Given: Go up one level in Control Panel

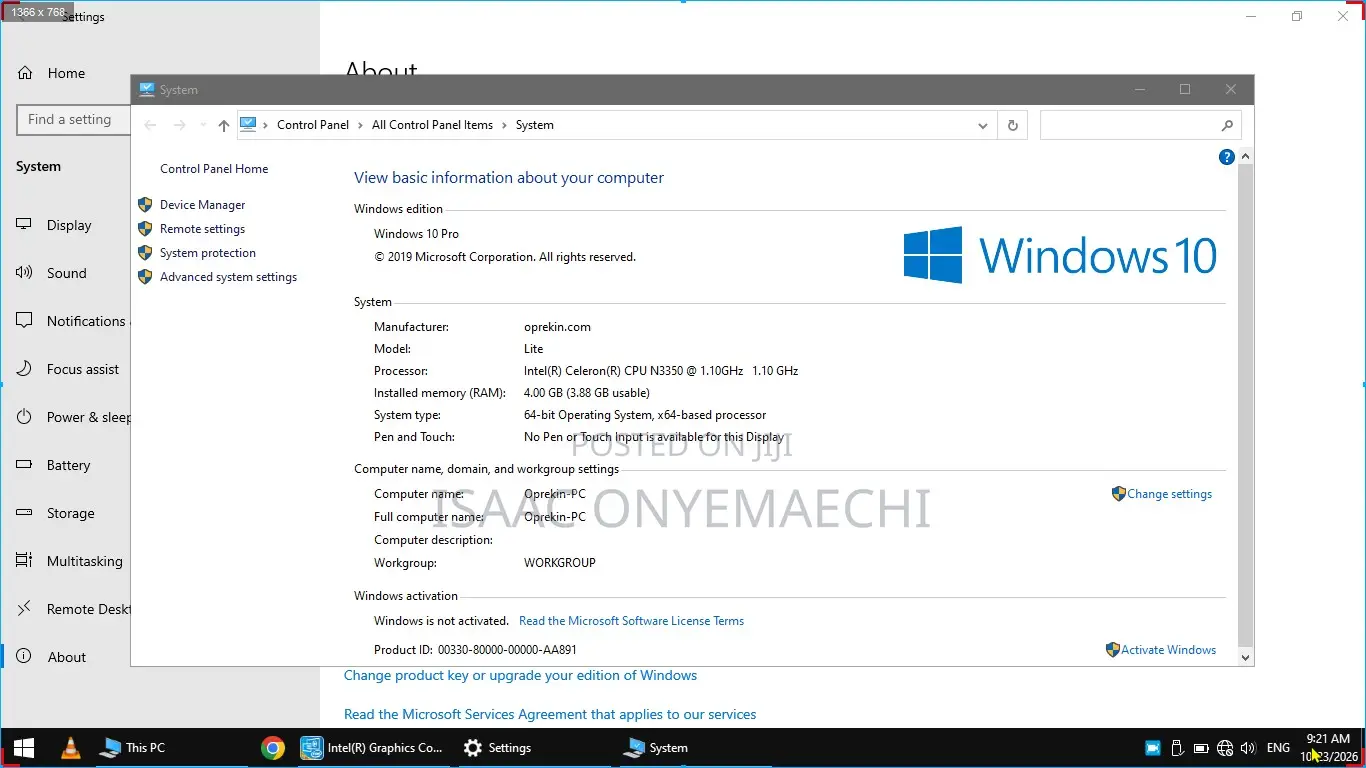Looking at the screenshot, I should 224,125.
